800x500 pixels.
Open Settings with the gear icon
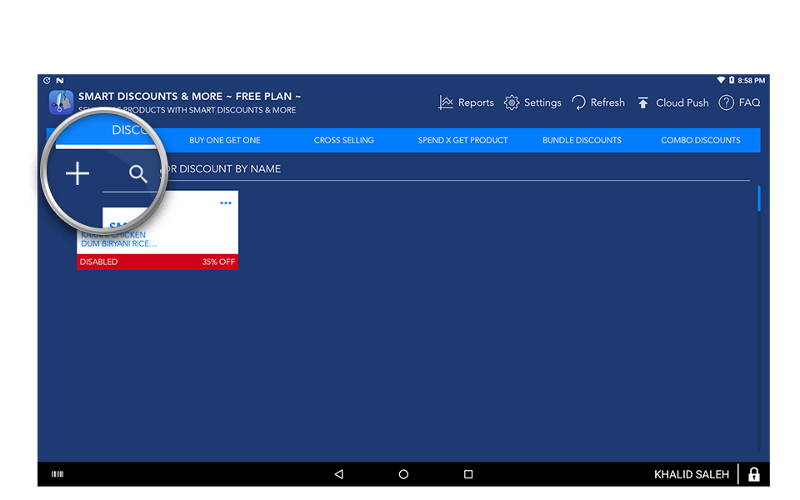pos(532,103)
